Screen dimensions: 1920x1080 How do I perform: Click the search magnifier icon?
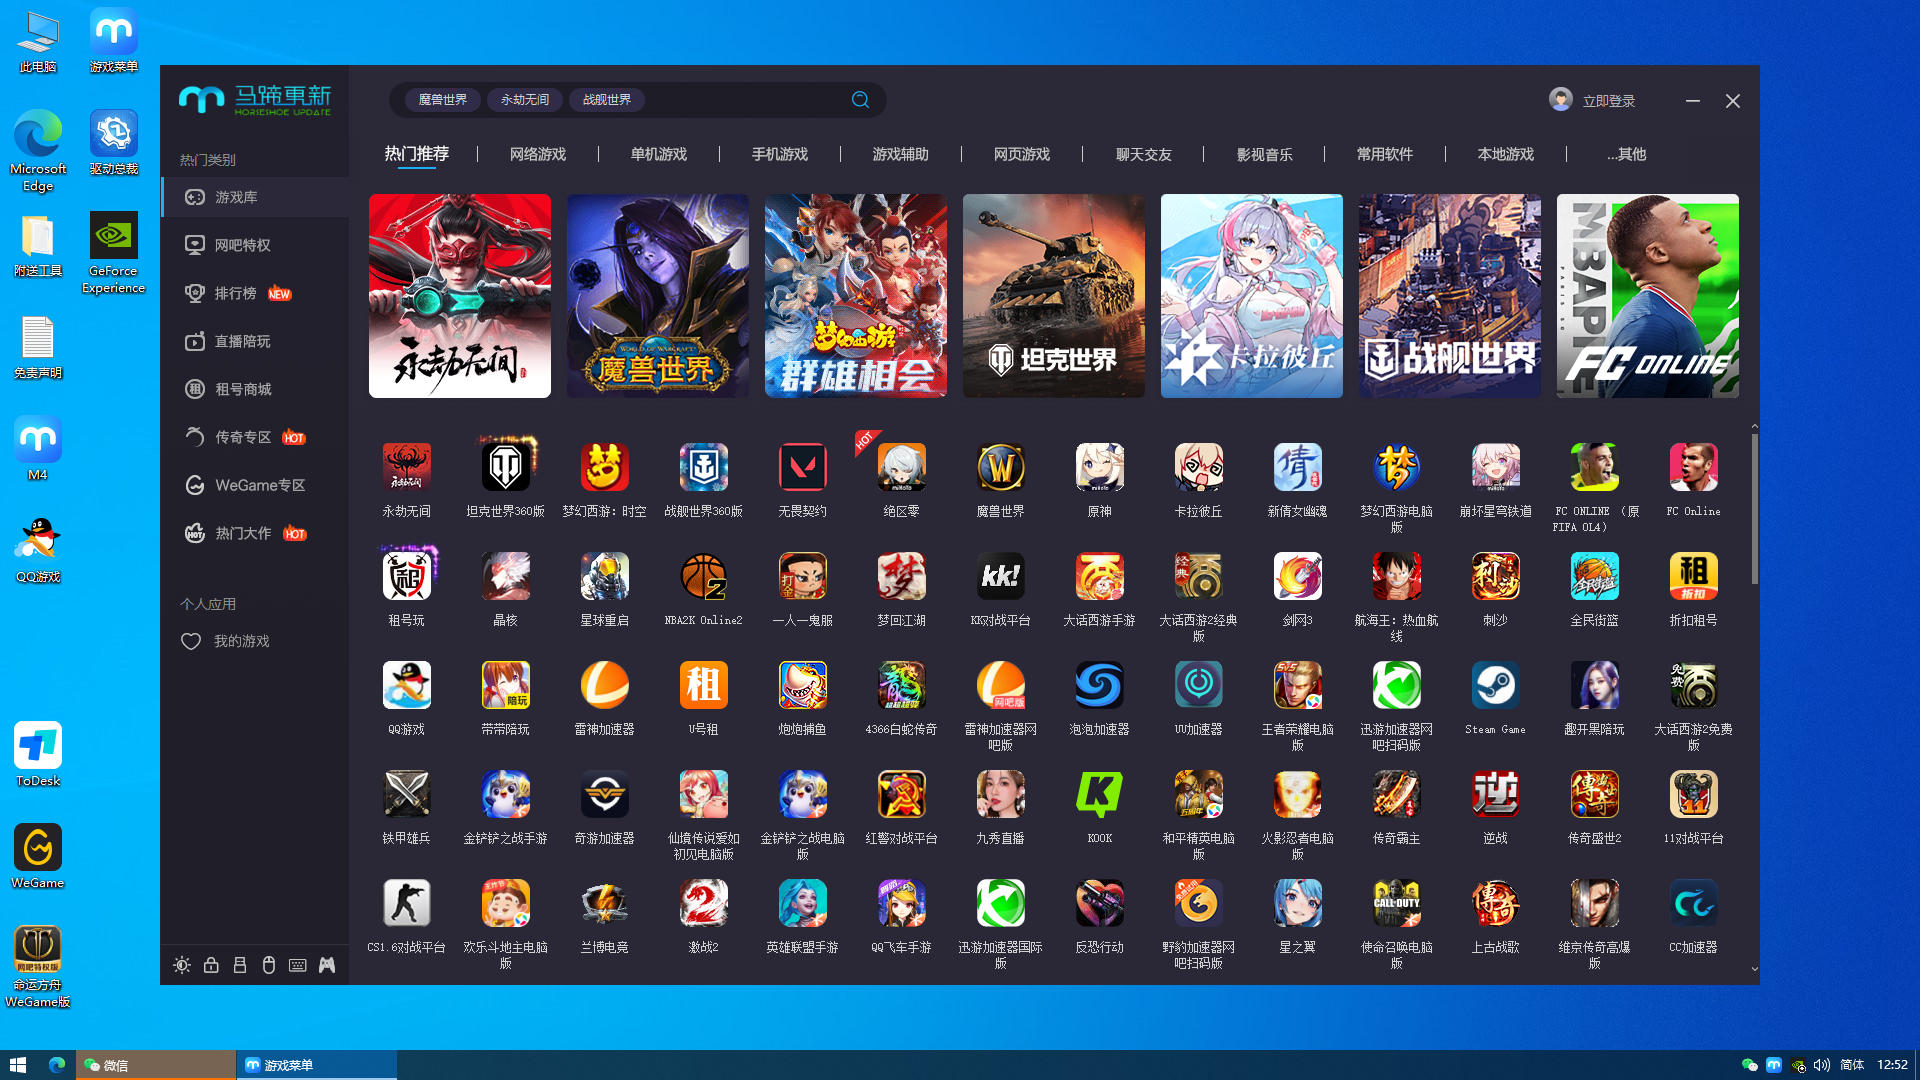860,100
